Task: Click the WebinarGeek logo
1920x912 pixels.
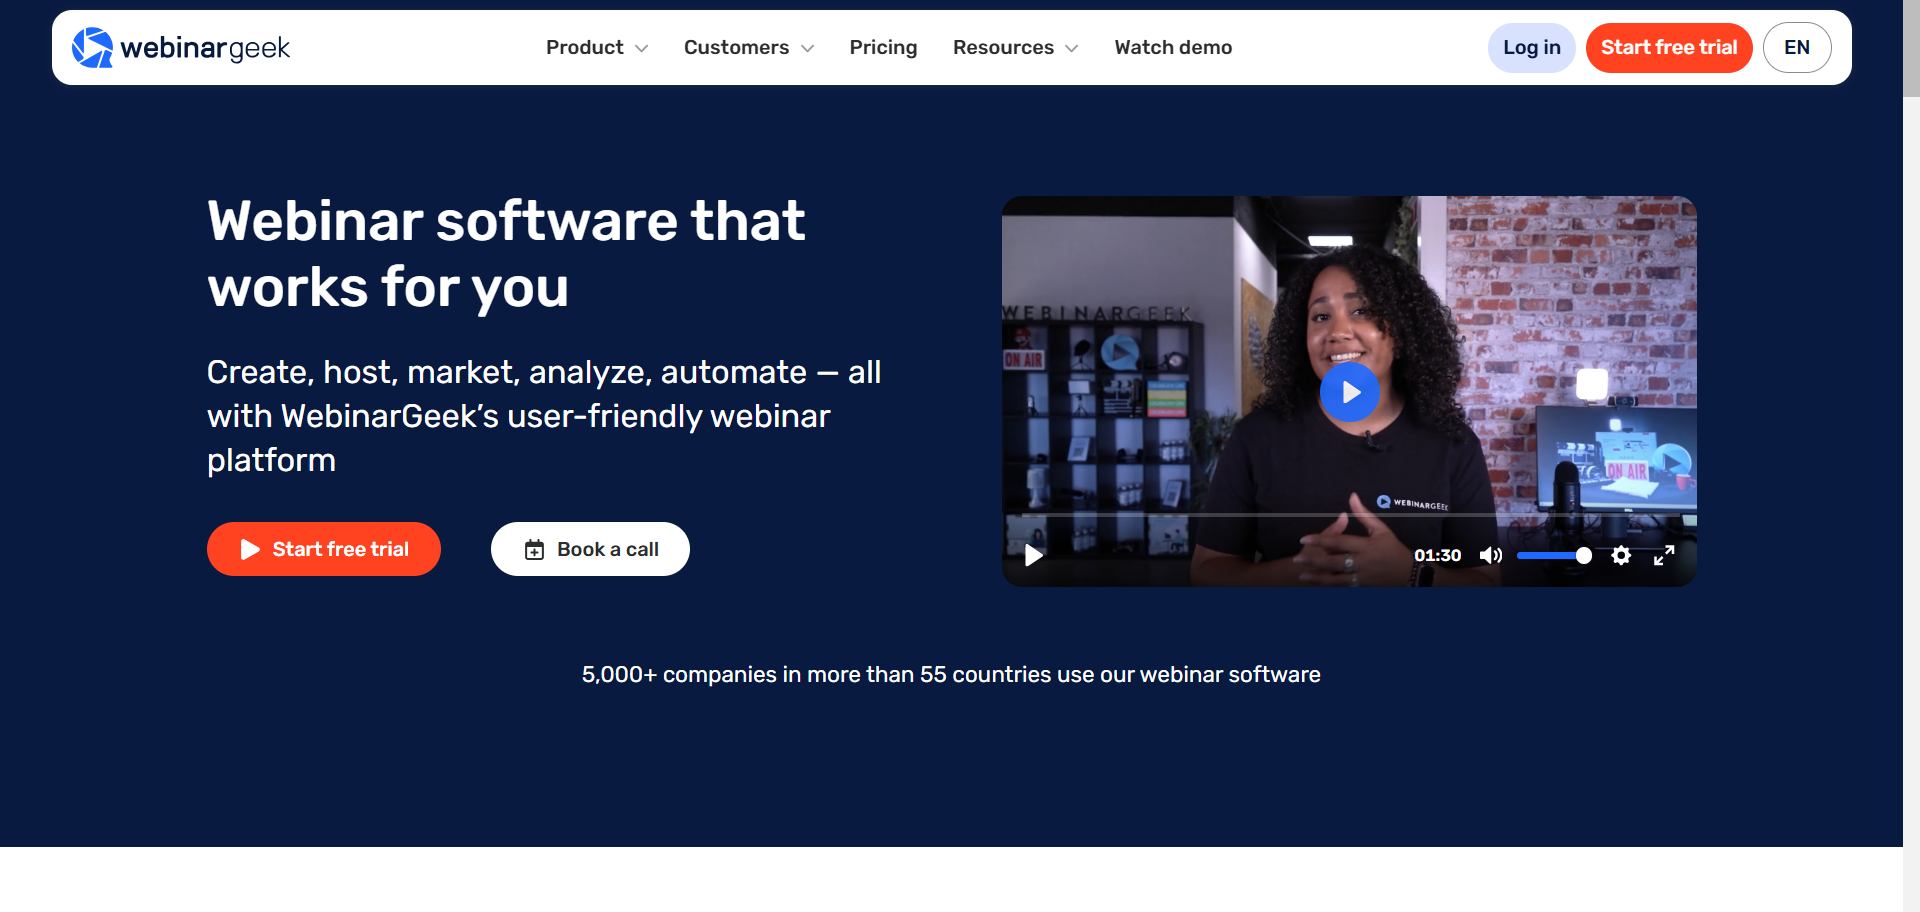Action: point(181,48)
